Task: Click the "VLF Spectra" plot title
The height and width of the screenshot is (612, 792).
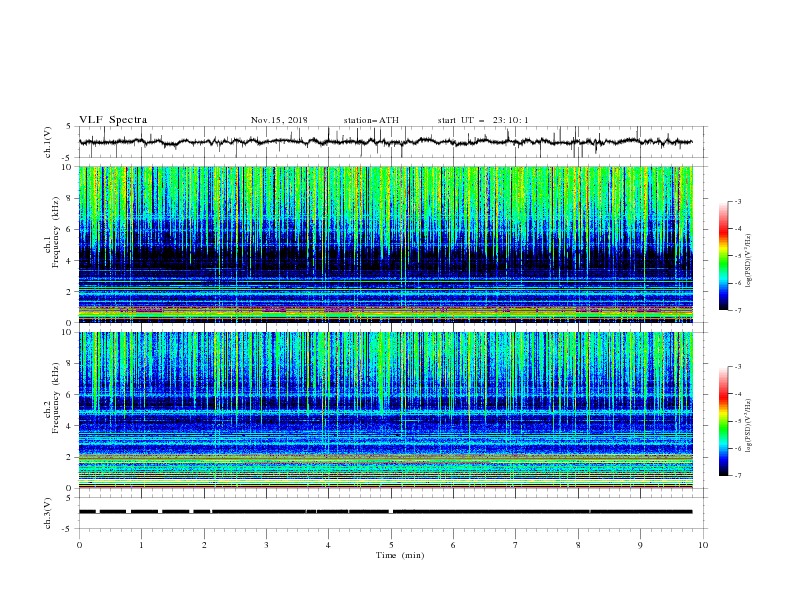Action: click(x=113, y=120)
